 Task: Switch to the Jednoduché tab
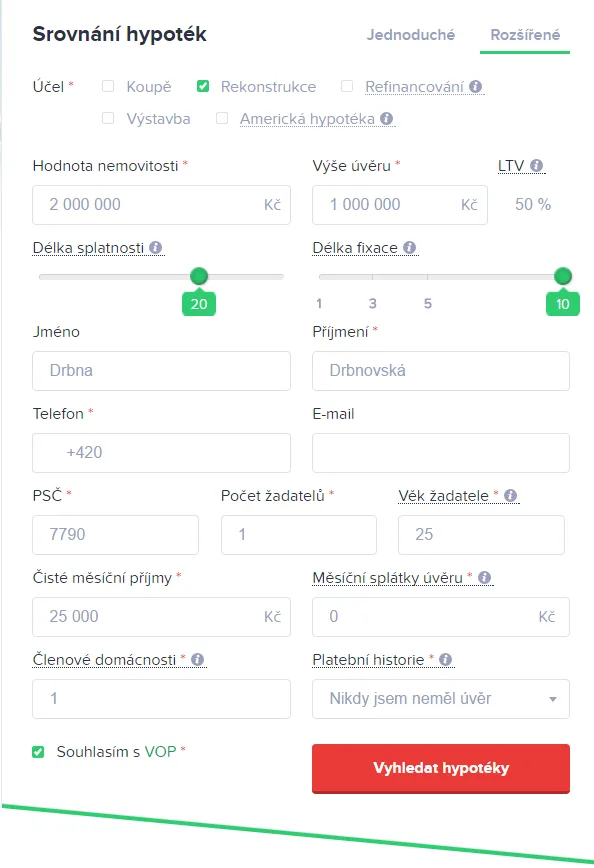click(411, 35)
